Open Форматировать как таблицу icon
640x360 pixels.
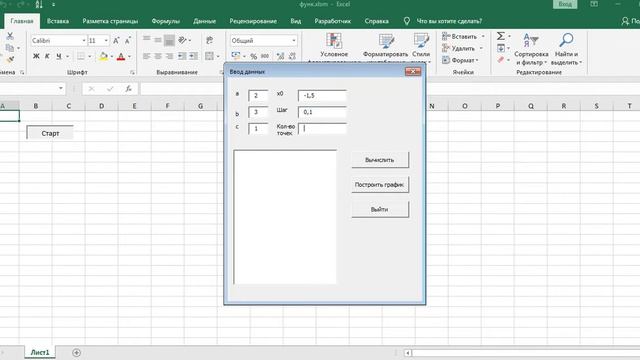click(x=385, y=46)
